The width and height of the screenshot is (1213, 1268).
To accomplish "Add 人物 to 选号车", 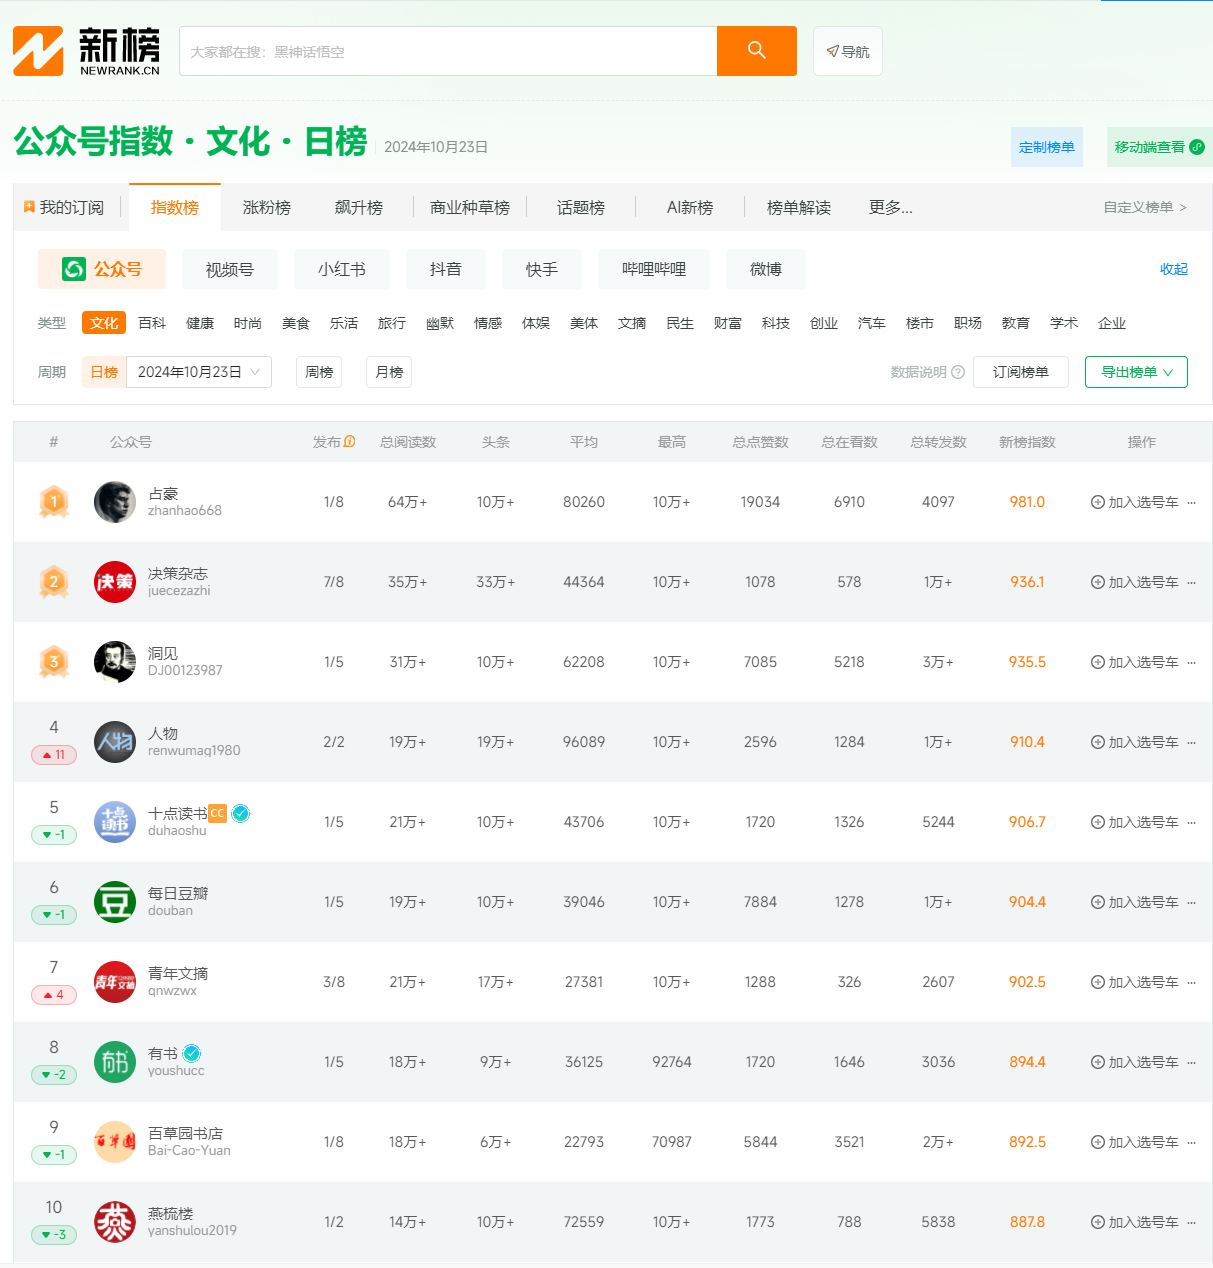I will 1135,742.
